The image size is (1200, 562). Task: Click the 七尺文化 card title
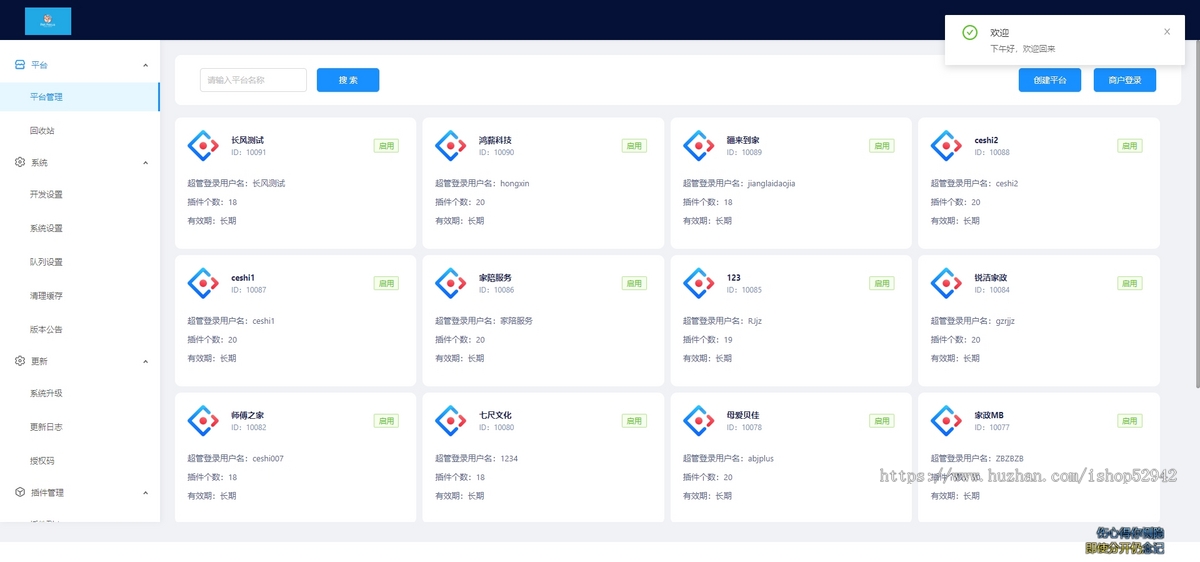(495, 415)
